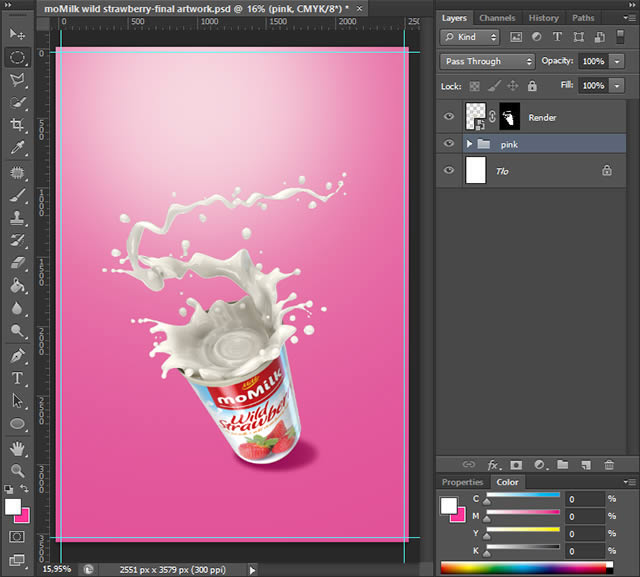This screenshot has width=640, height=577.
Task: Add a layer mask
Action: (516, 465)
